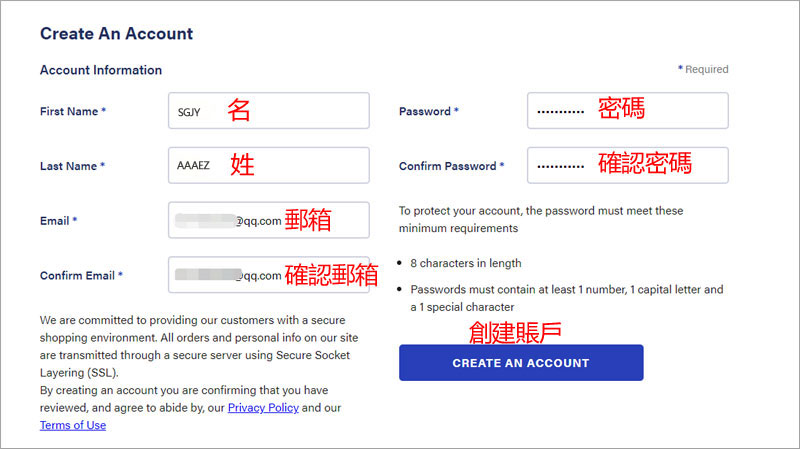Click the Confirm Password field

tap(627, 166)
